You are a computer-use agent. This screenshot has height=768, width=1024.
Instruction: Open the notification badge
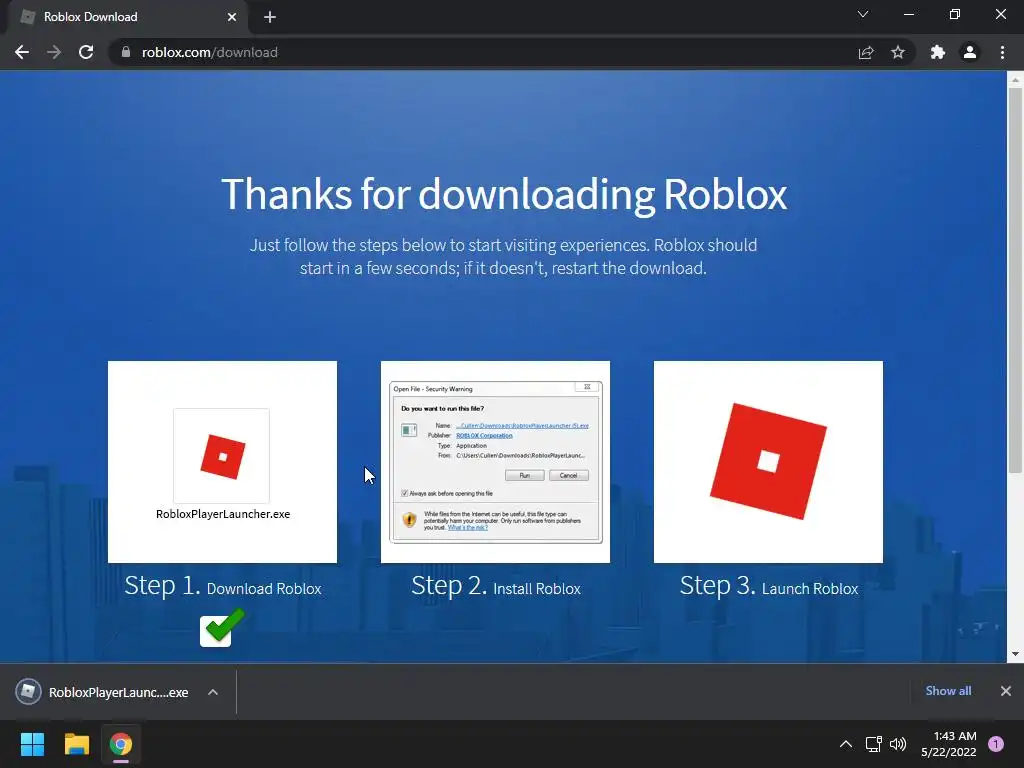(996, 744)
